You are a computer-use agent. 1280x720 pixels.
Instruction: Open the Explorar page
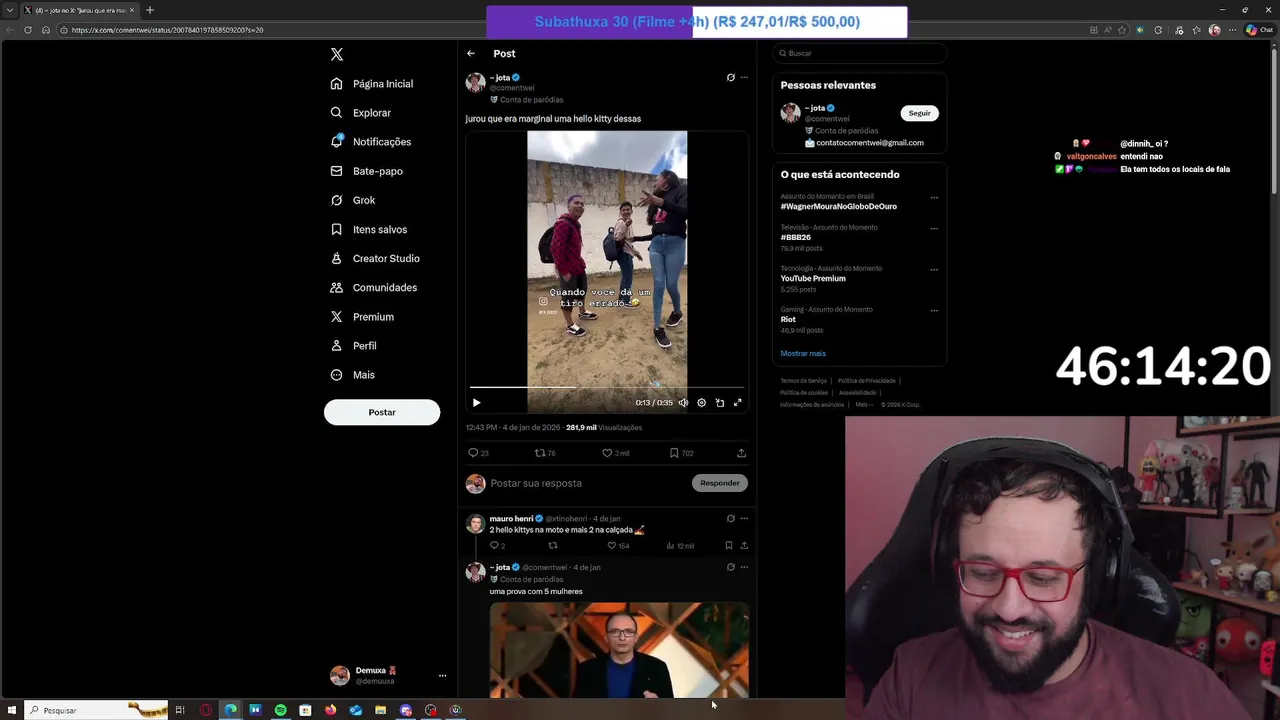[361, 113]
